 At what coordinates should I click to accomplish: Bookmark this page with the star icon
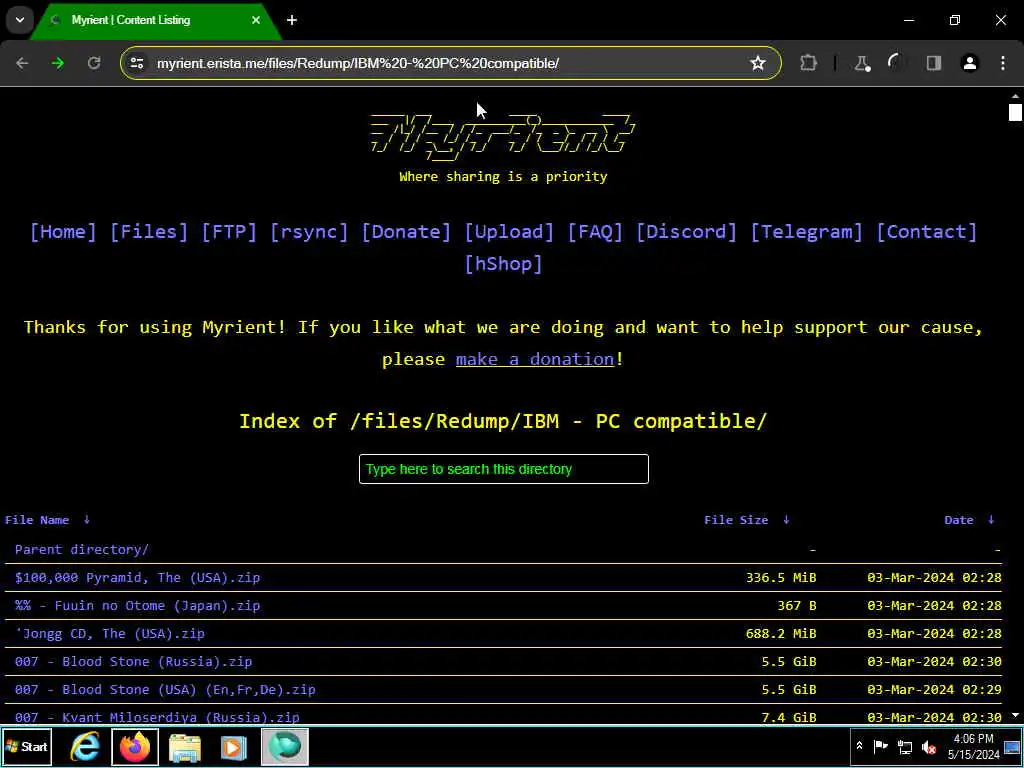758,63
